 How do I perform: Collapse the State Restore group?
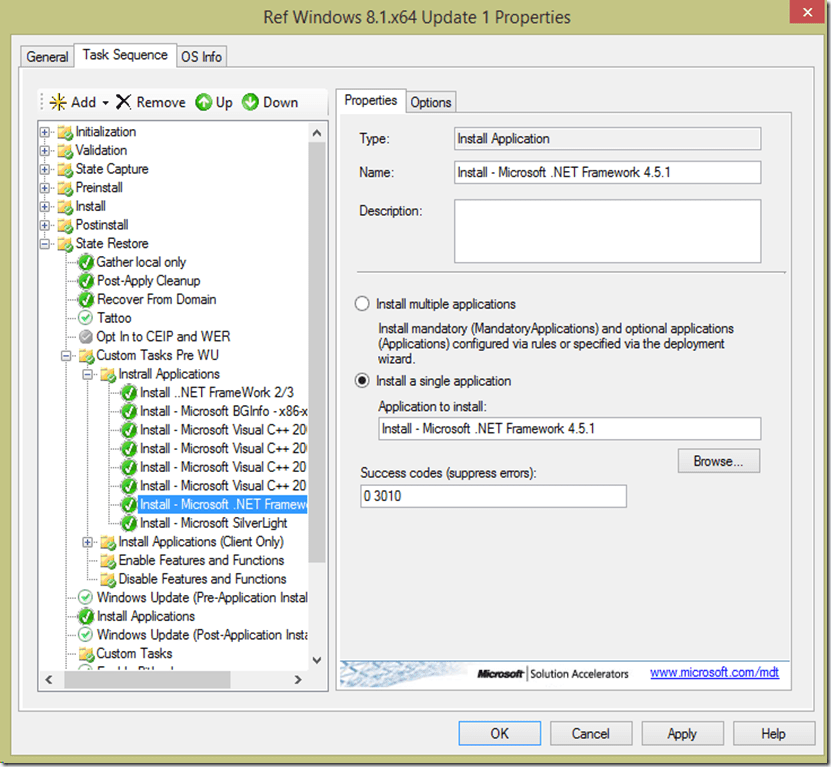pos(45,244)
